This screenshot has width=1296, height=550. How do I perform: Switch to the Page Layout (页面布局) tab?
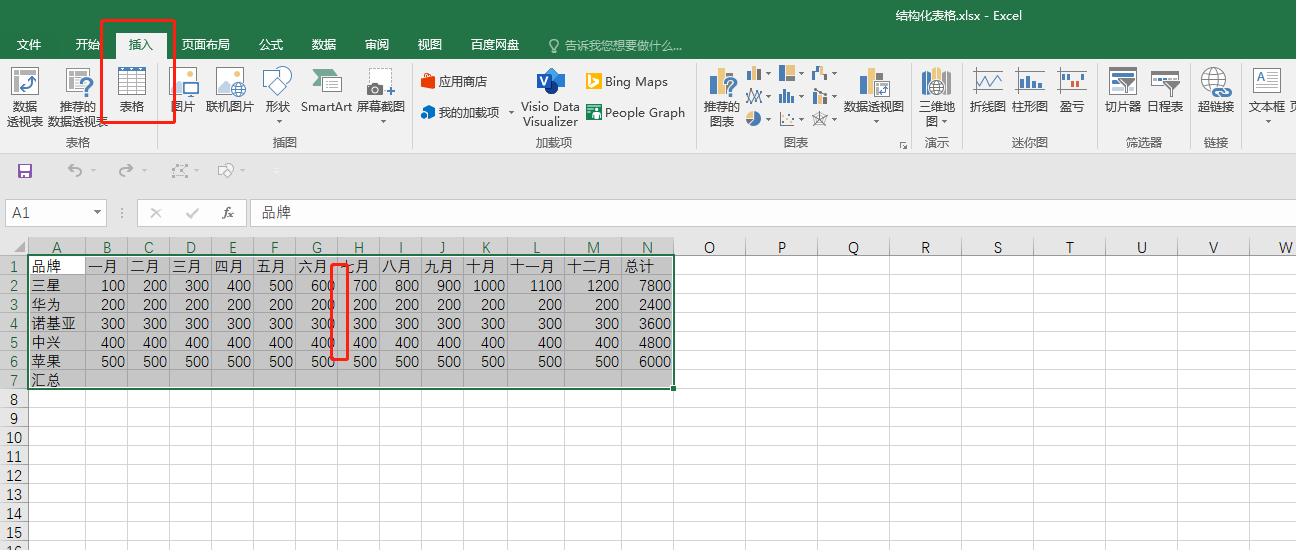coord(205,45)
